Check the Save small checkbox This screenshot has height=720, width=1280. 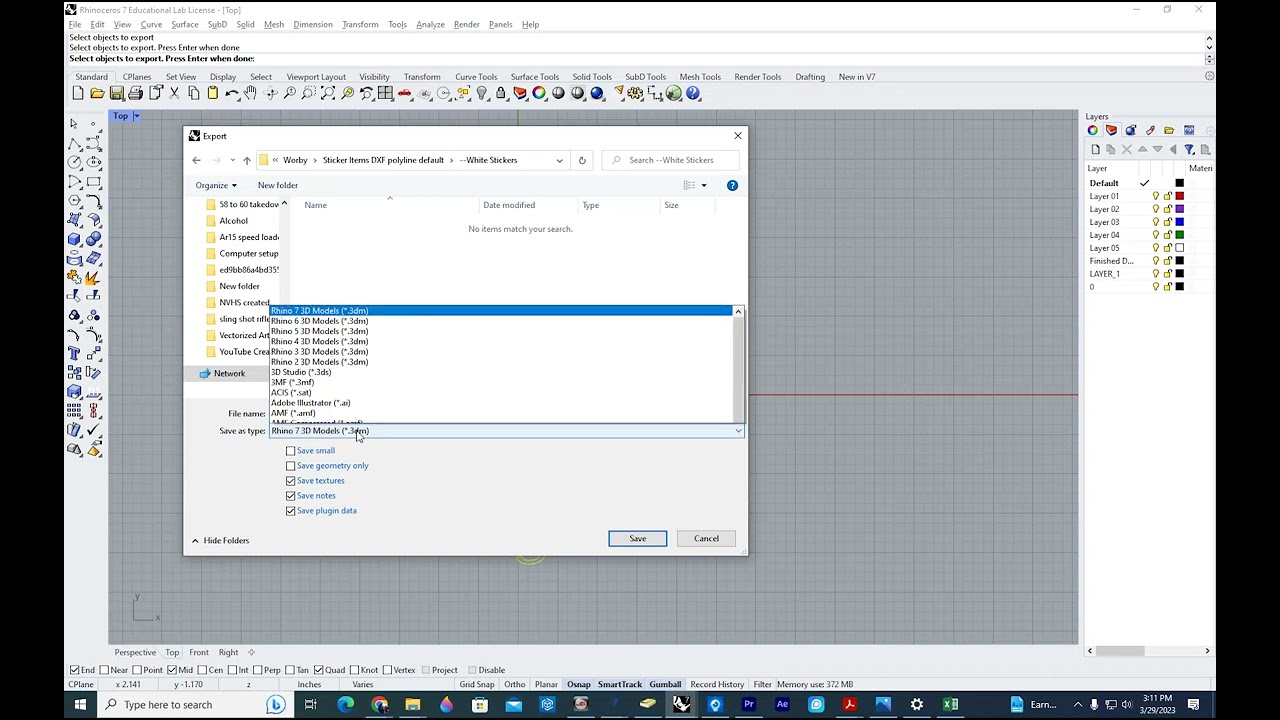pos(291,451)
